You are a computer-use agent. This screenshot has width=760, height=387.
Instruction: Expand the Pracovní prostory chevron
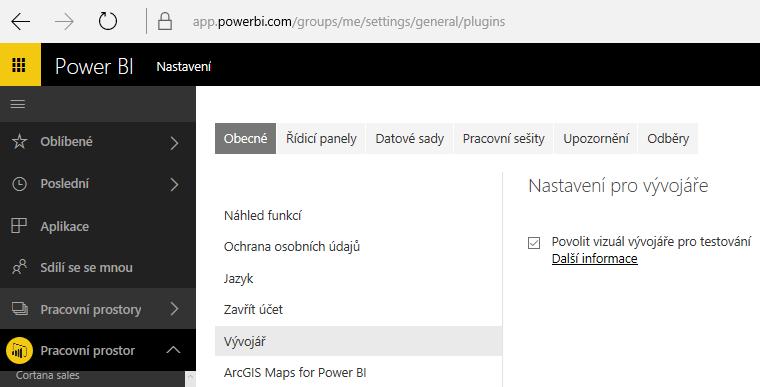(x=174, y=309)
